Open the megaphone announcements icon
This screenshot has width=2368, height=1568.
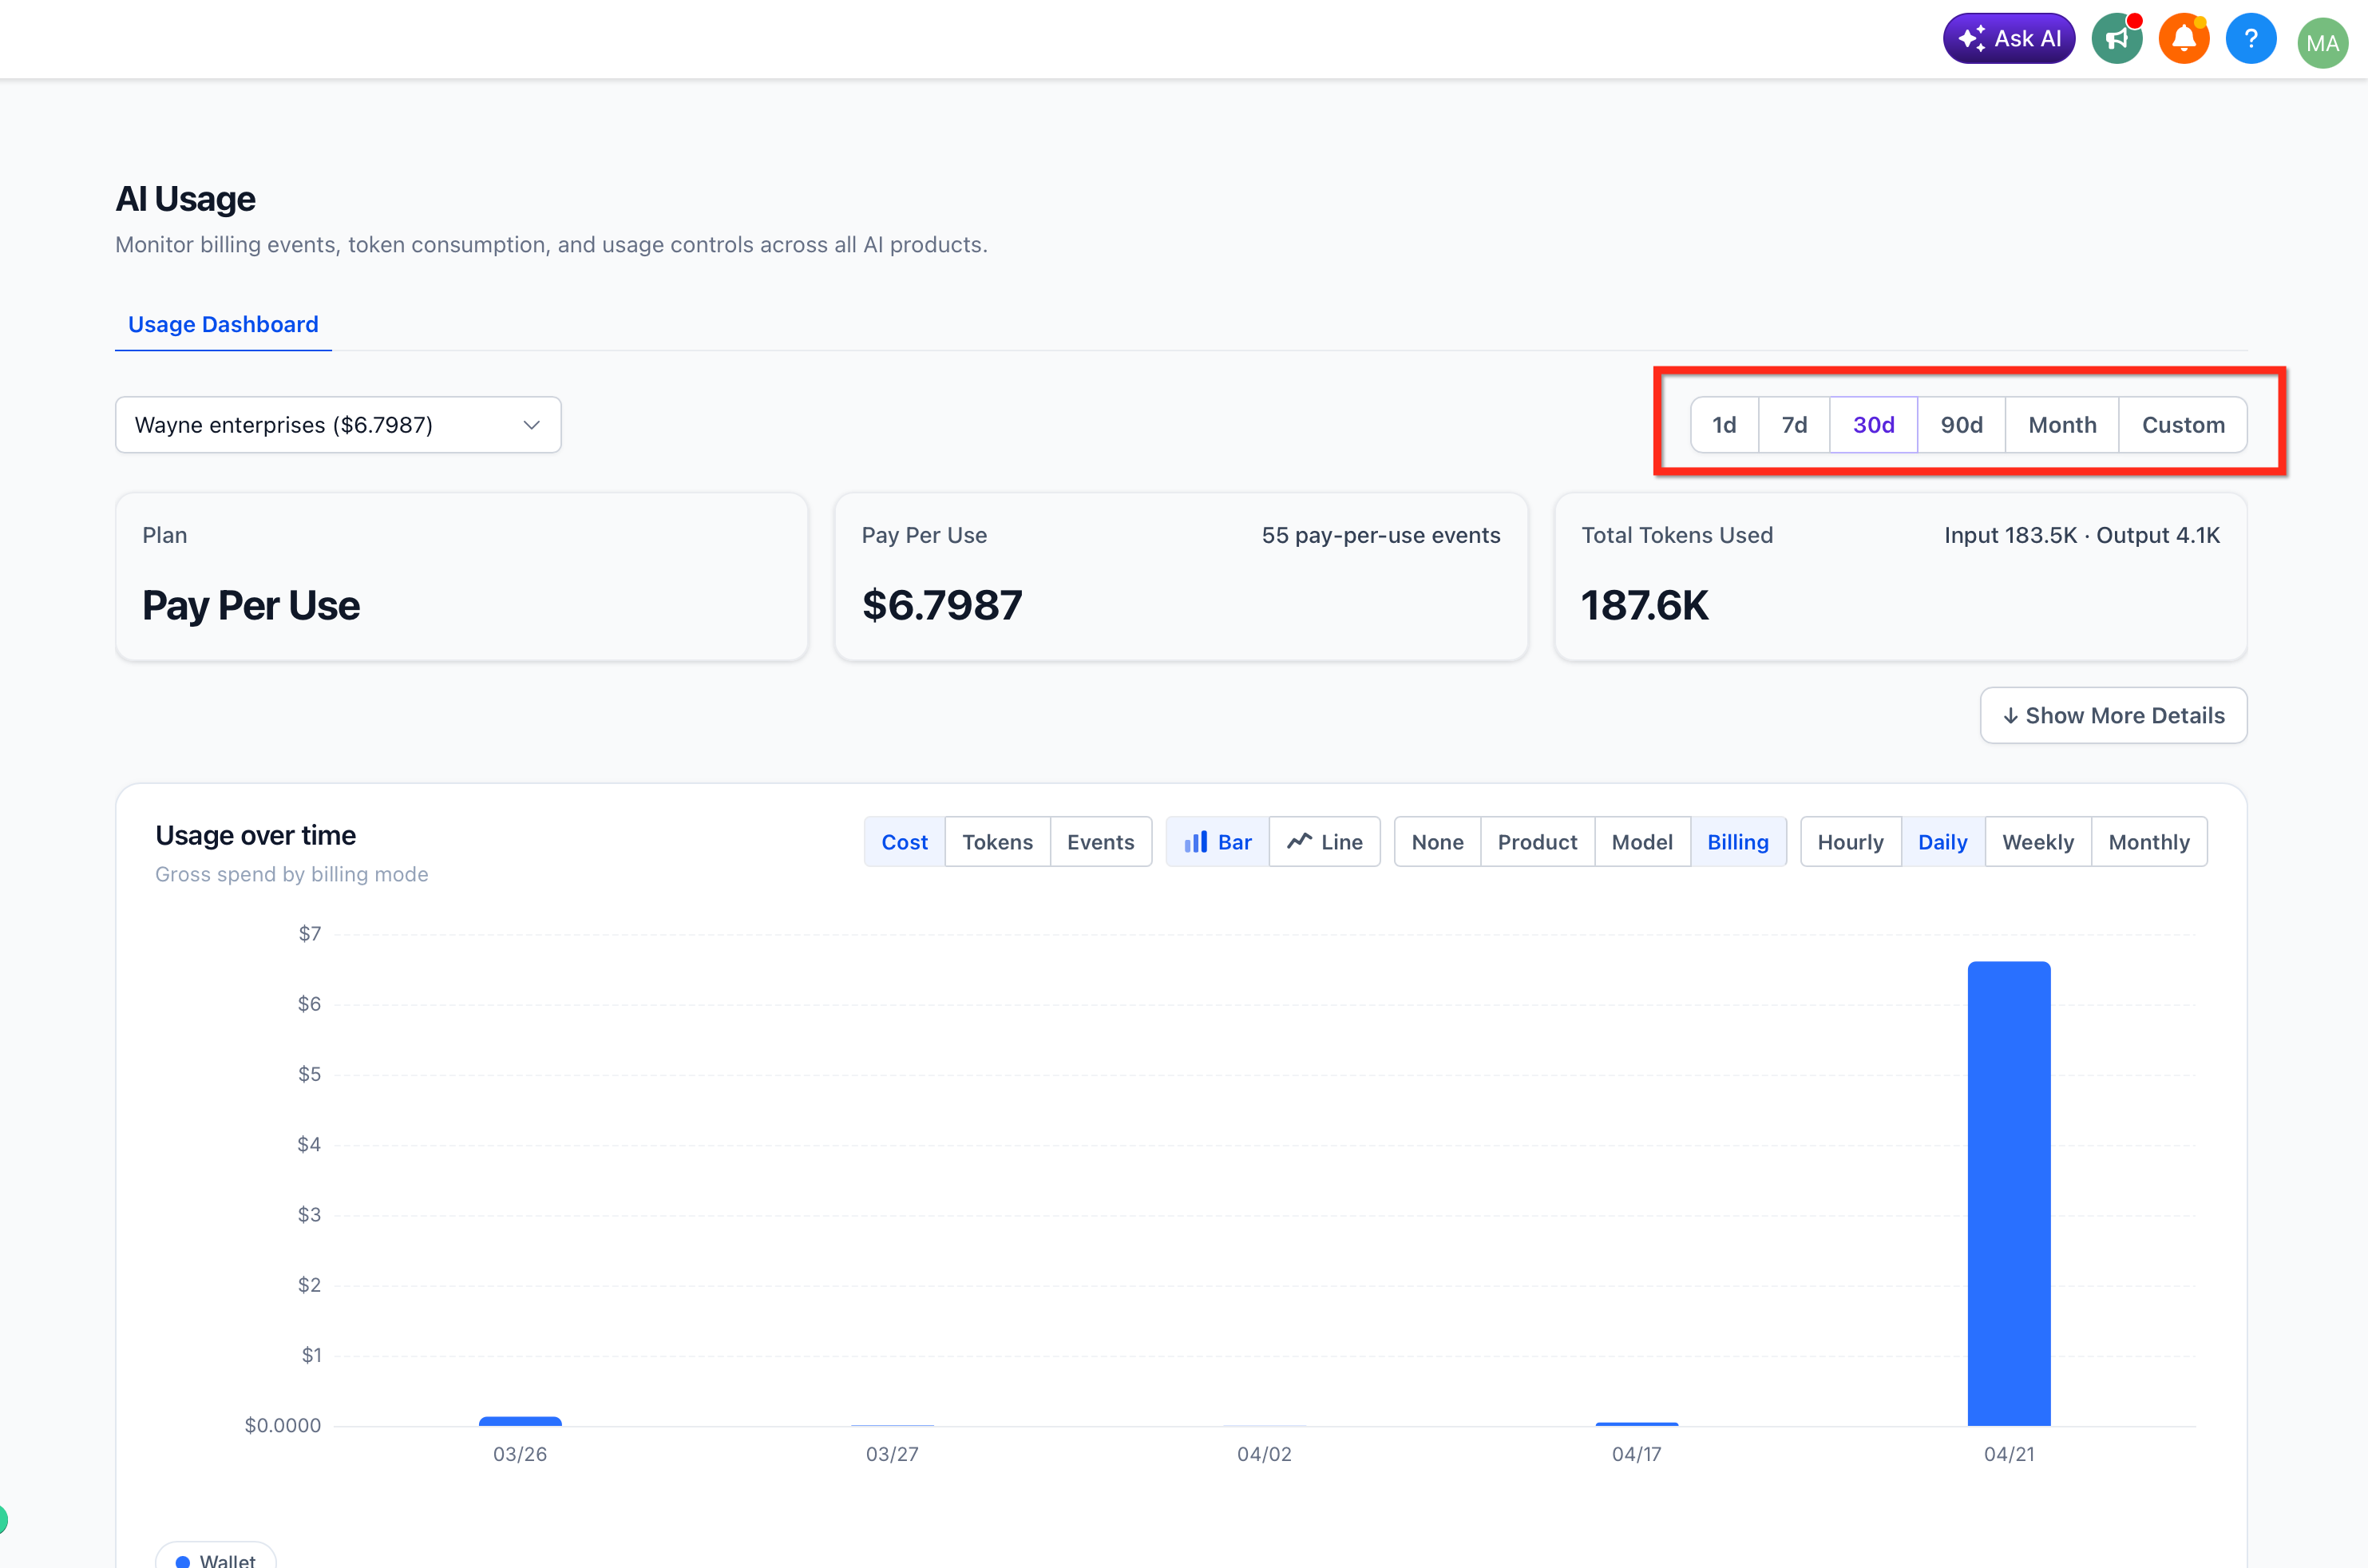click(x=2116, y=40)
